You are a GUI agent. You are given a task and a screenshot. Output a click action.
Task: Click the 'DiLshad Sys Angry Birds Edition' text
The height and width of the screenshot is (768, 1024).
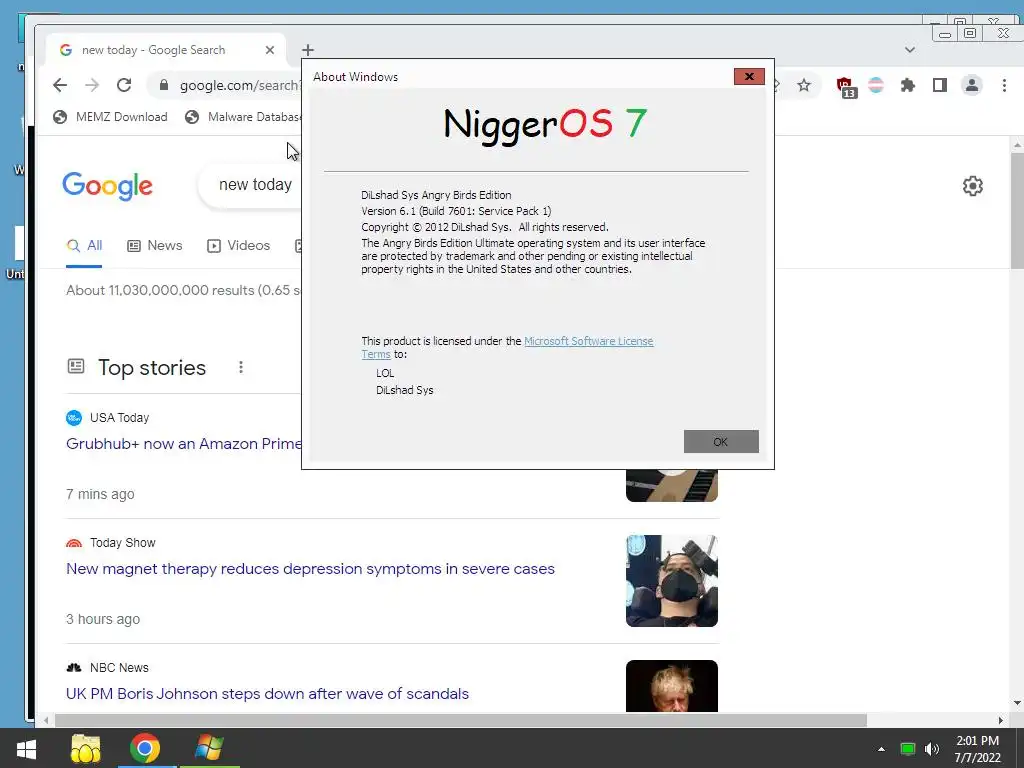pos(436,195)
